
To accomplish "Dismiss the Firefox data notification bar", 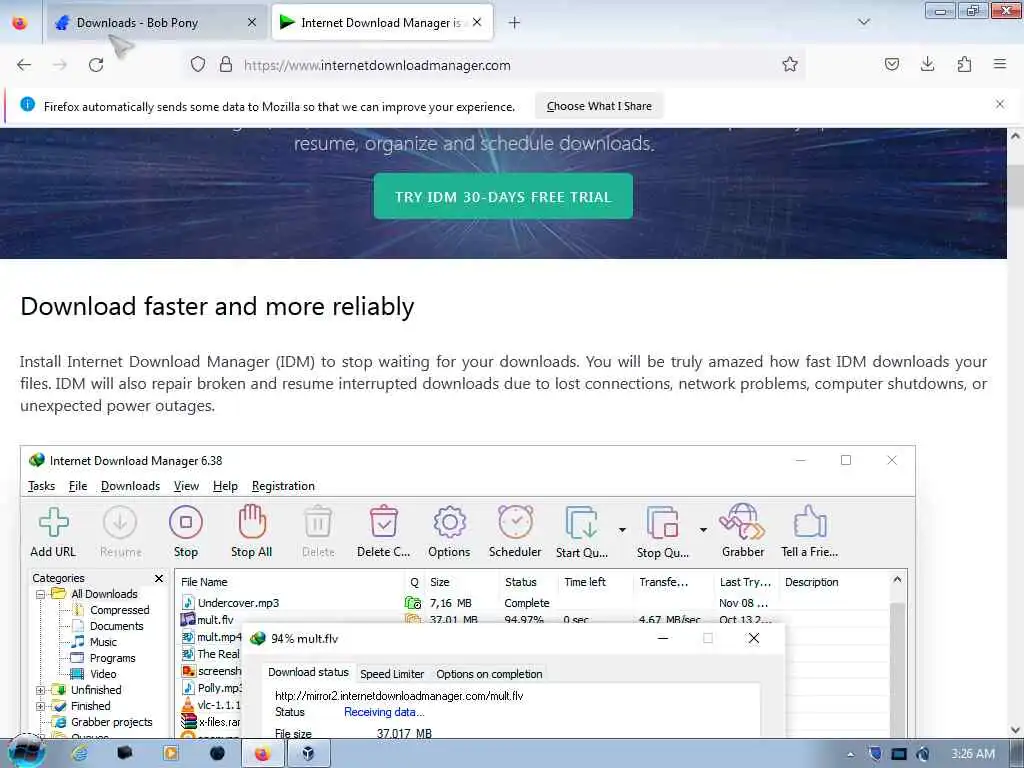I will [x=1000, y=104].
